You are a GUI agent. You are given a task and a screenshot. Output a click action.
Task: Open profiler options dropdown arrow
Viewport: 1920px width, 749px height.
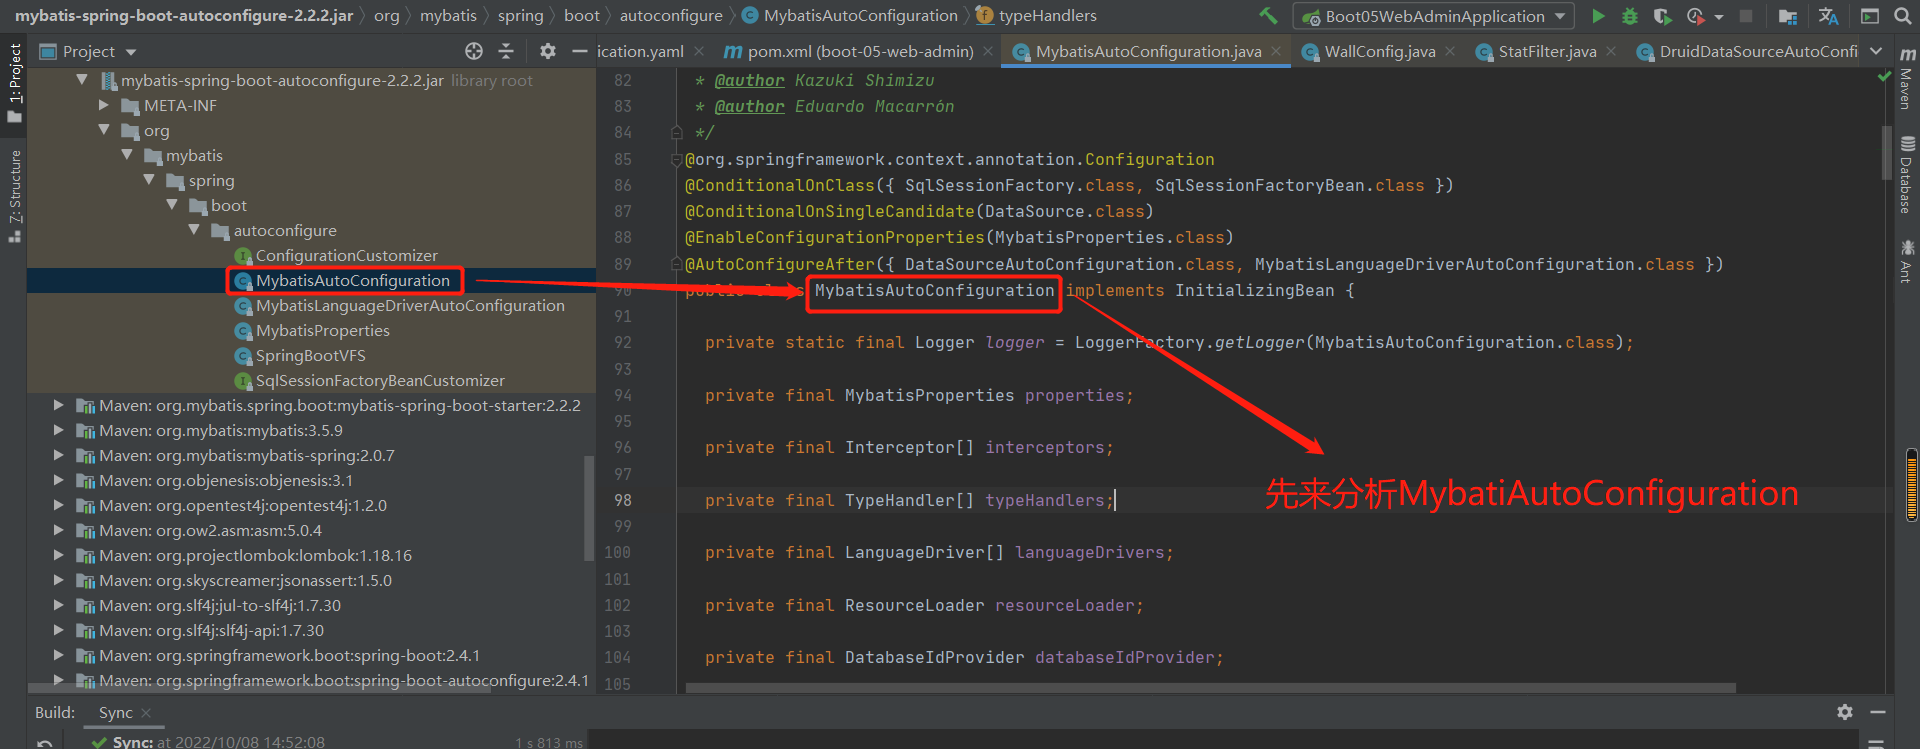pyautogui.click(x=1719, y=17)
